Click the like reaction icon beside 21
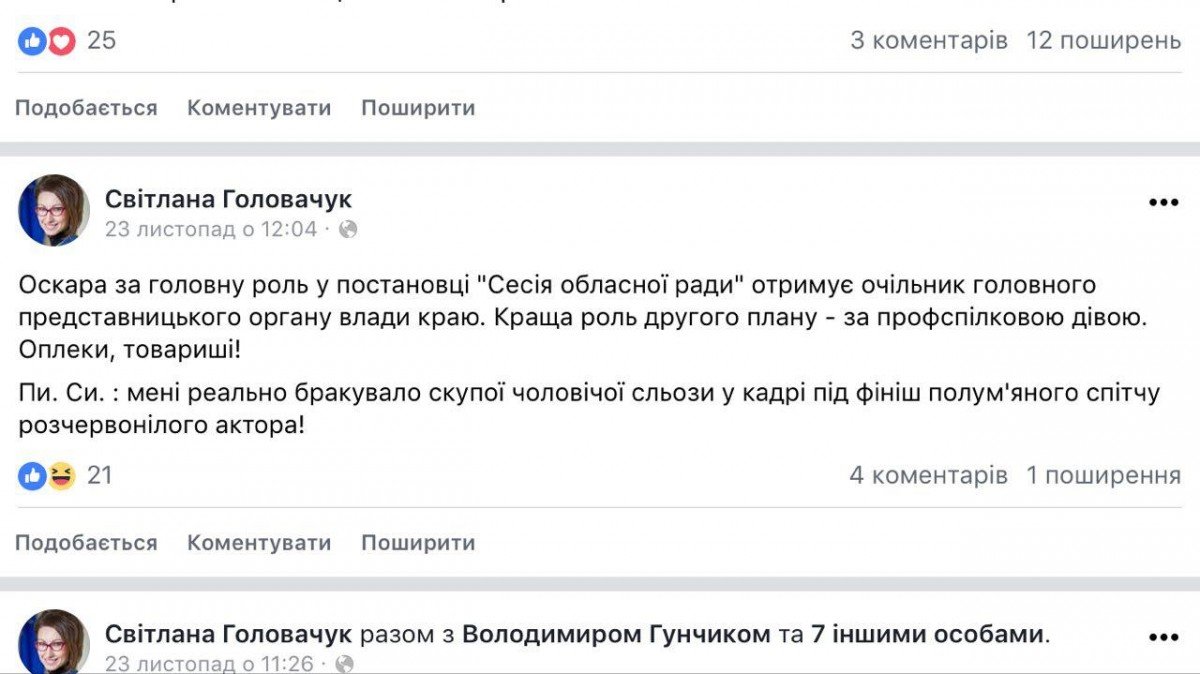Viewport: 1200px width, 674px height. (x=32, y=476)
